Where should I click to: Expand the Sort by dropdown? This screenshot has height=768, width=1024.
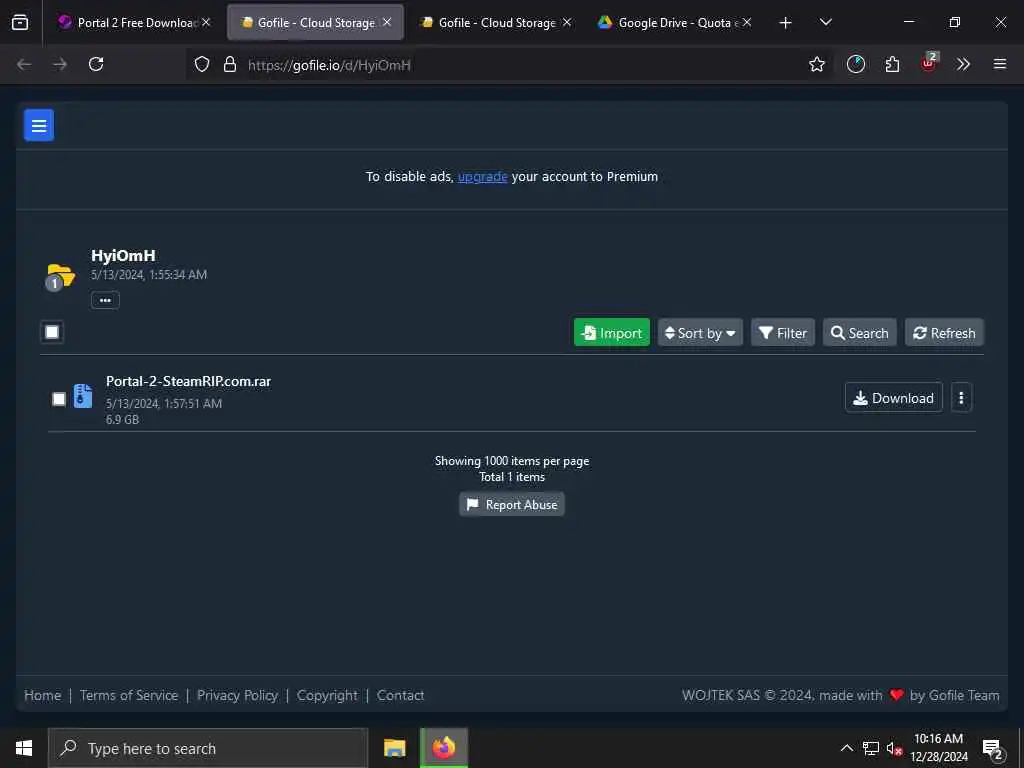[x=700, y=333]
